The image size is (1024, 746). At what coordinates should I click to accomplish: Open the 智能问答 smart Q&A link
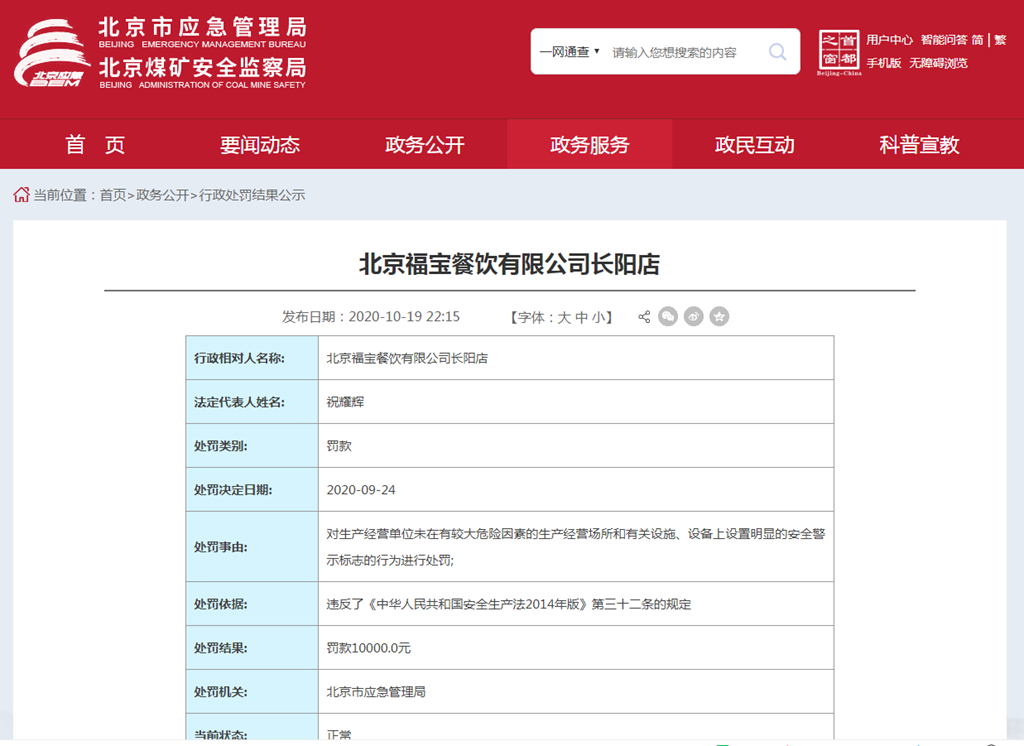click(944, 40)
